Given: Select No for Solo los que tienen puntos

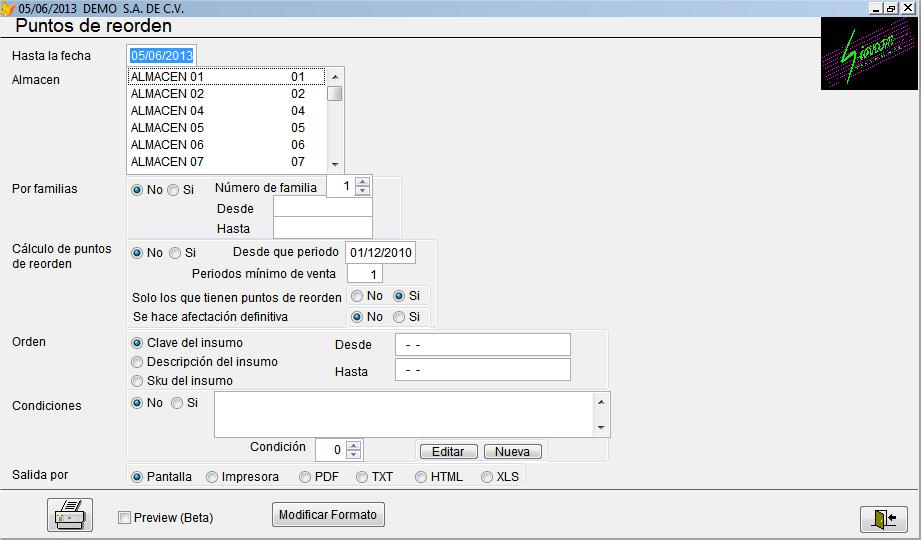Looking at the screenshot, I should click(357, 296).
